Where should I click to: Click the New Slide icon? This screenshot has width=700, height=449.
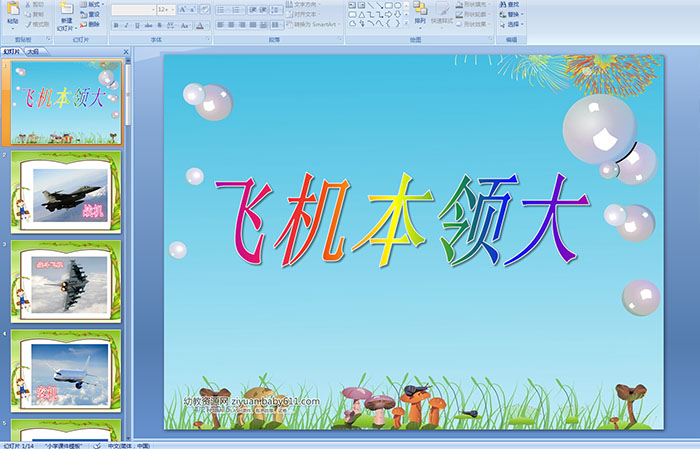tap(66, 9)
